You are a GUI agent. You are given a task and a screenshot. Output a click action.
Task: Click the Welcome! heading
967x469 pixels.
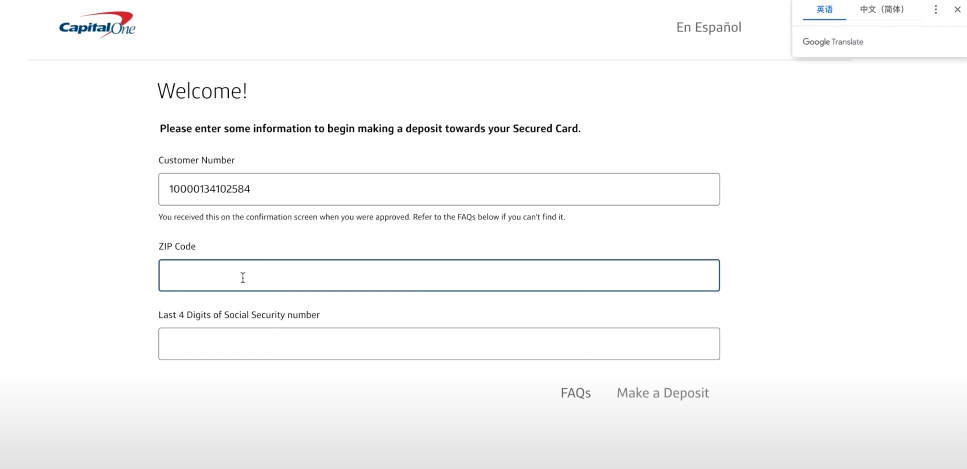(202, 91)
